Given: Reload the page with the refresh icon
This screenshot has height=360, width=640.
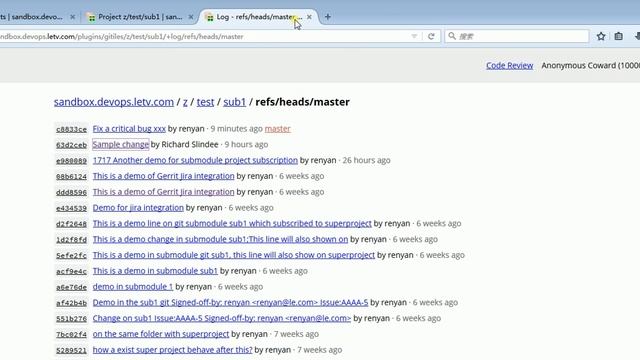Looking at the screenshot, I should (431, 36).
